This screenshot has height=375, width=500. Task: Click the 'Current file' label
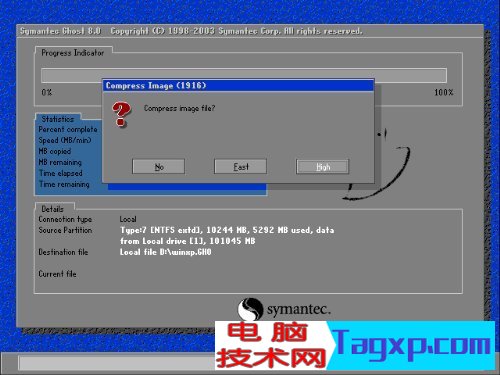(57, 274)
